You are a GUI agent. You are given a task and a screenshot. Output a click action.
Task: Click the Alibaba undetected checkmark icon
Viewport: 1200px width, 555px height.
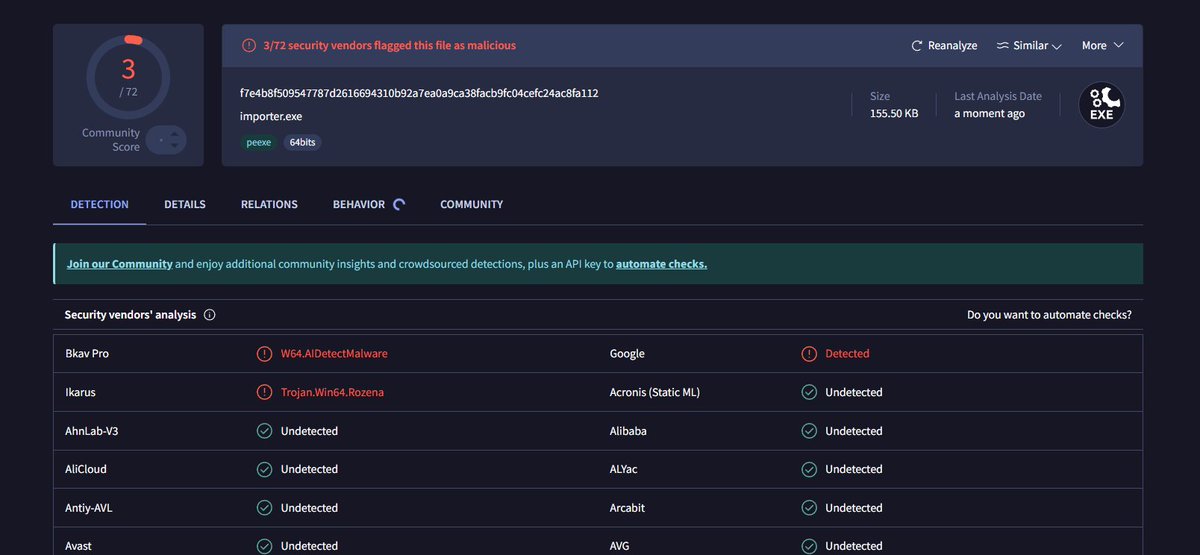(x=809, y=431)
